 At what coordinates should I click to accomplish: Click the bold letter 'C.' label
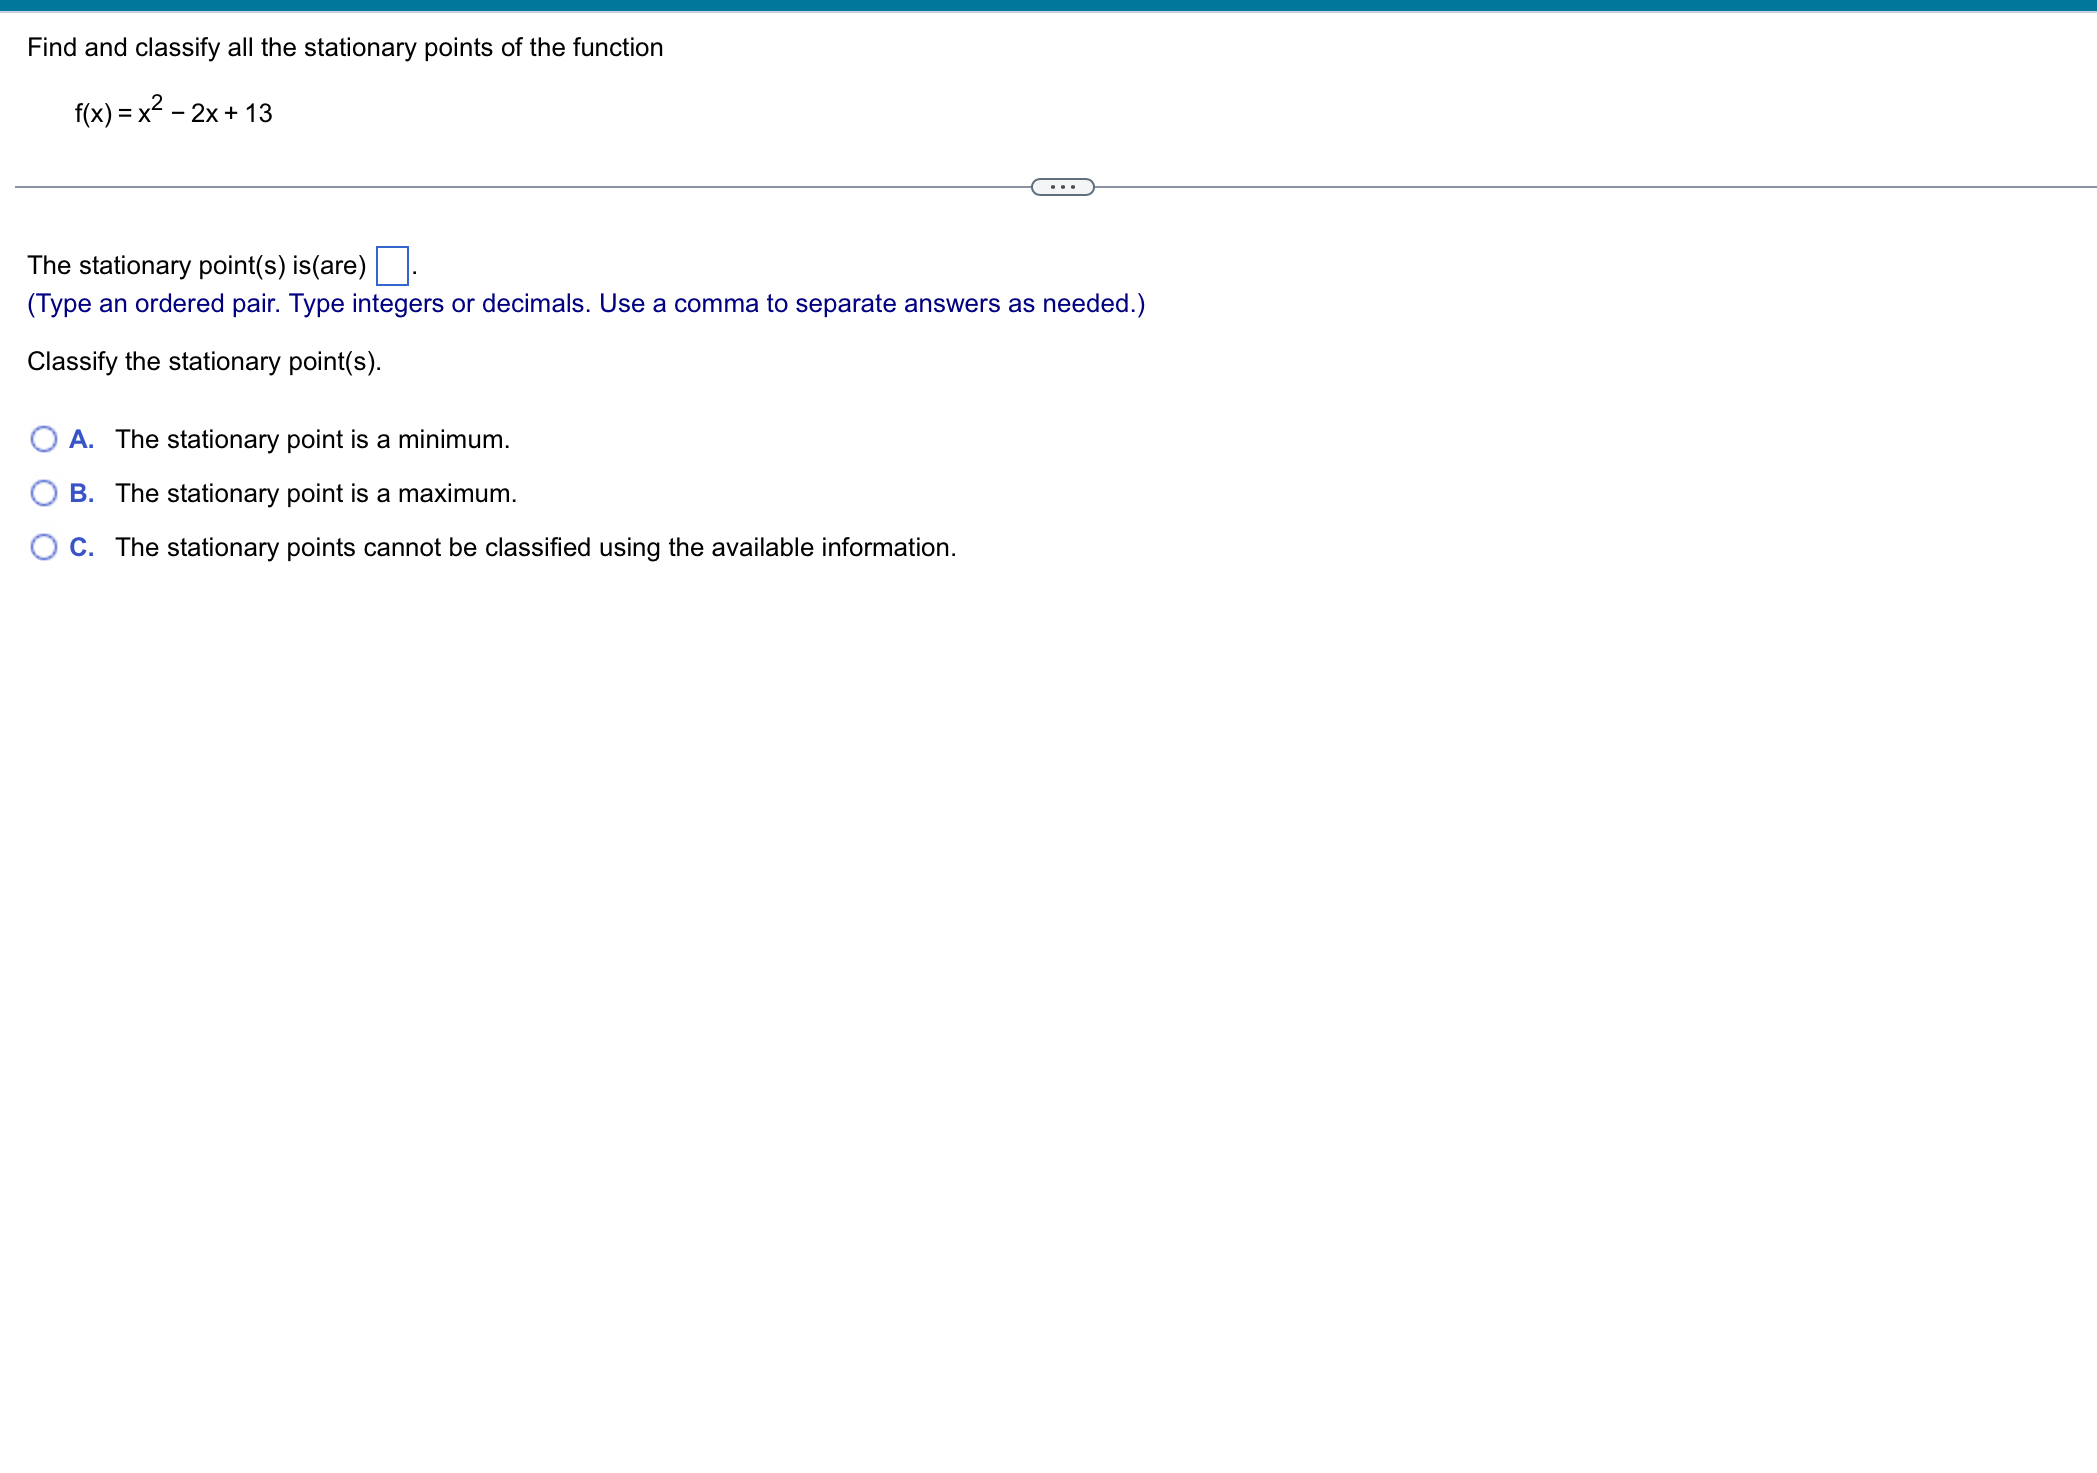(81, 547)
